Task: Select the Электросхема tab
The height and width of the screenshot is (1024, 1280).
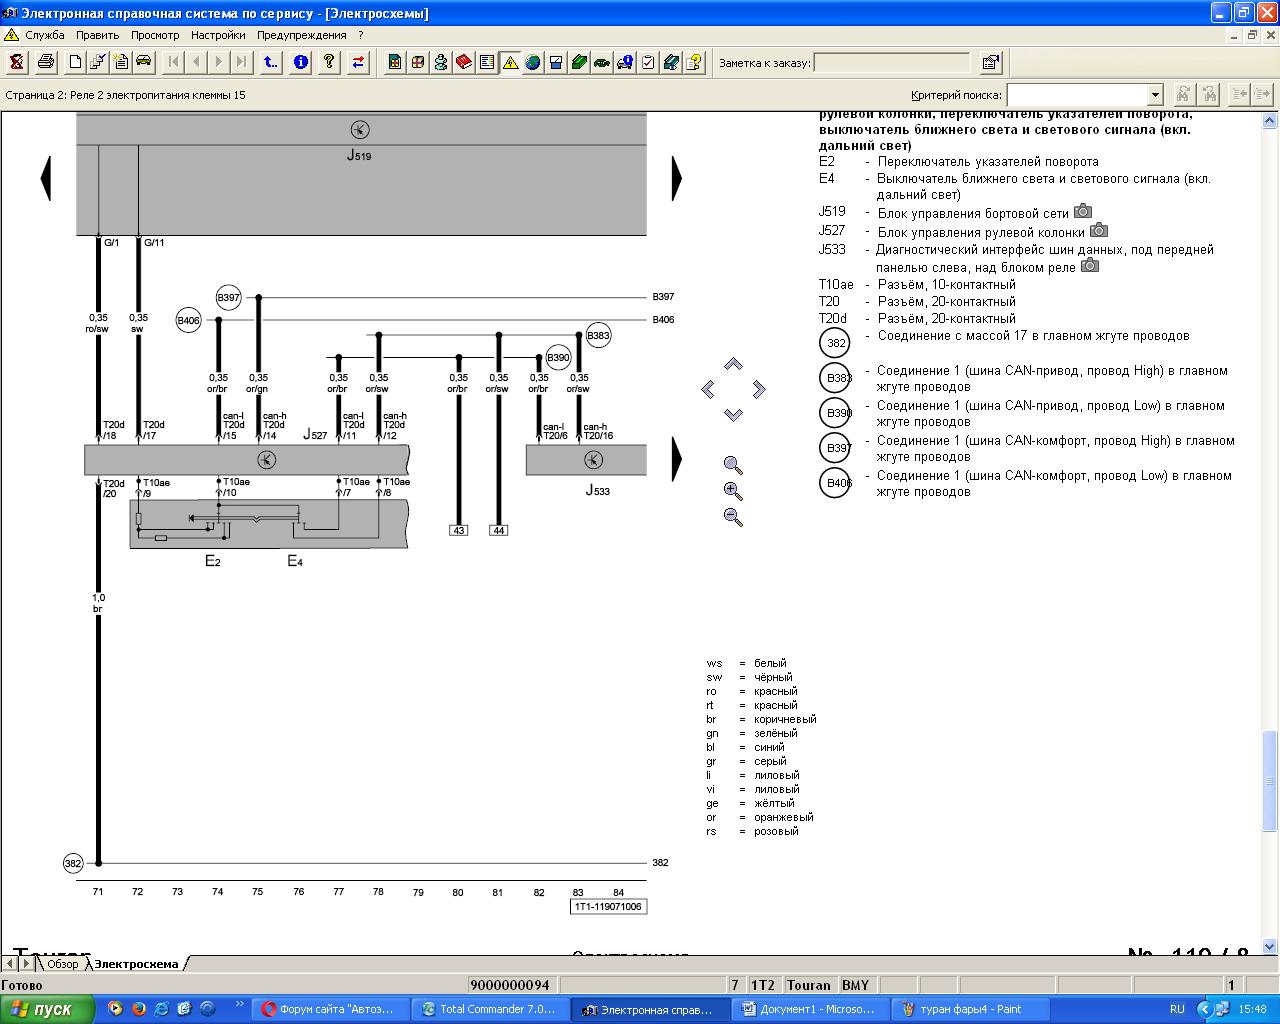Action: 136,964
